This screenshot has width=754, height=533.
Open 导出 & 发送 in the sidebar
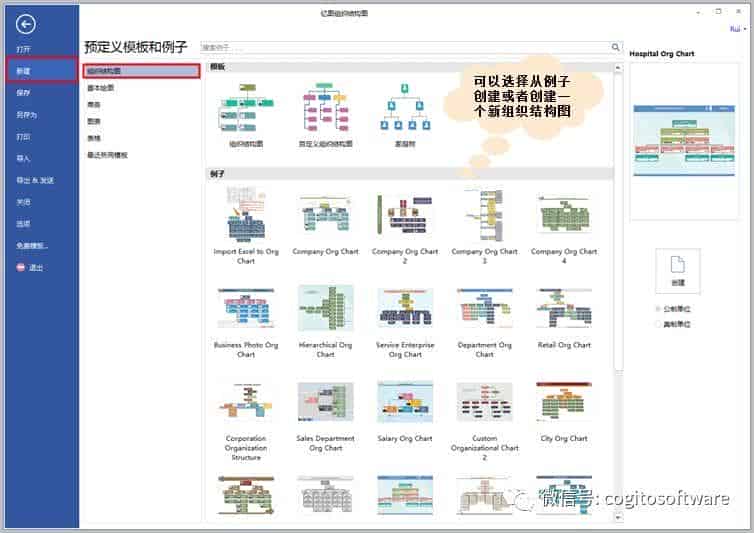[x=35, y=180]
